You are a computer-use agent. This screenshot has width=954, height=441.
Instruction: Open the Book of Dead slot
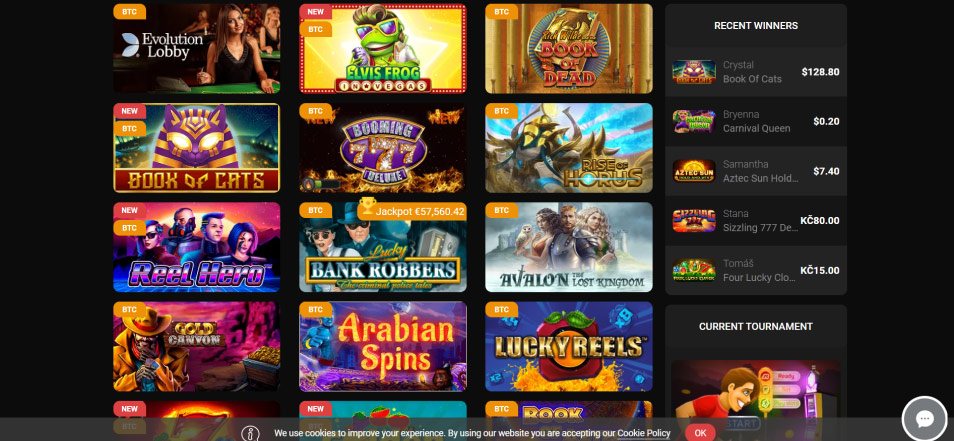point(569,49)
